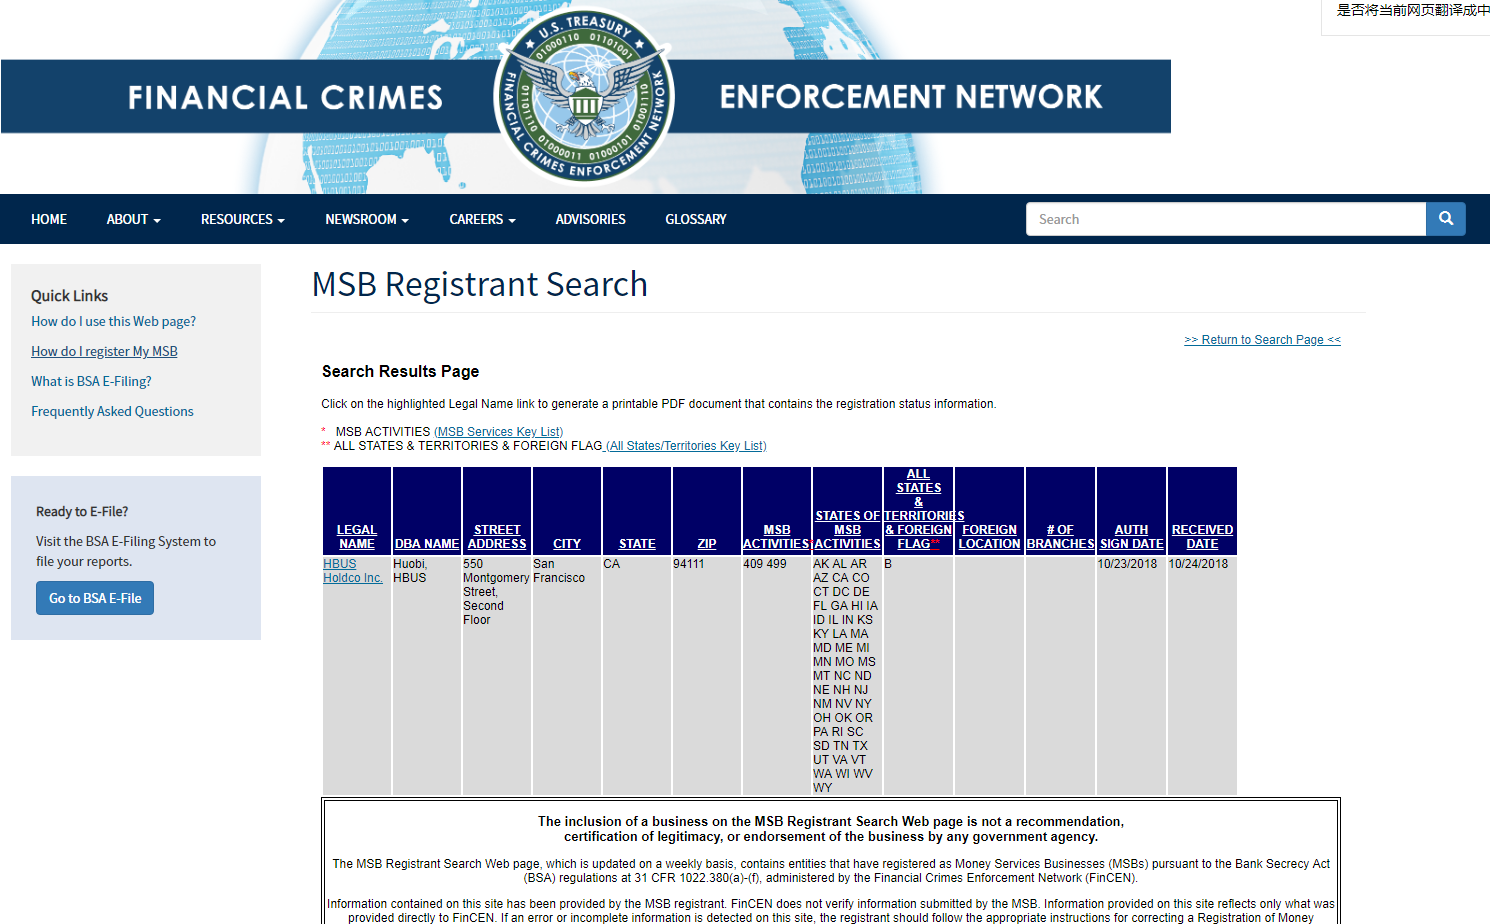Image resolution: width=1490 pixels, height=924 pixels.
Task: Open the All States/Territories Key List link
Action: point(686,446)
